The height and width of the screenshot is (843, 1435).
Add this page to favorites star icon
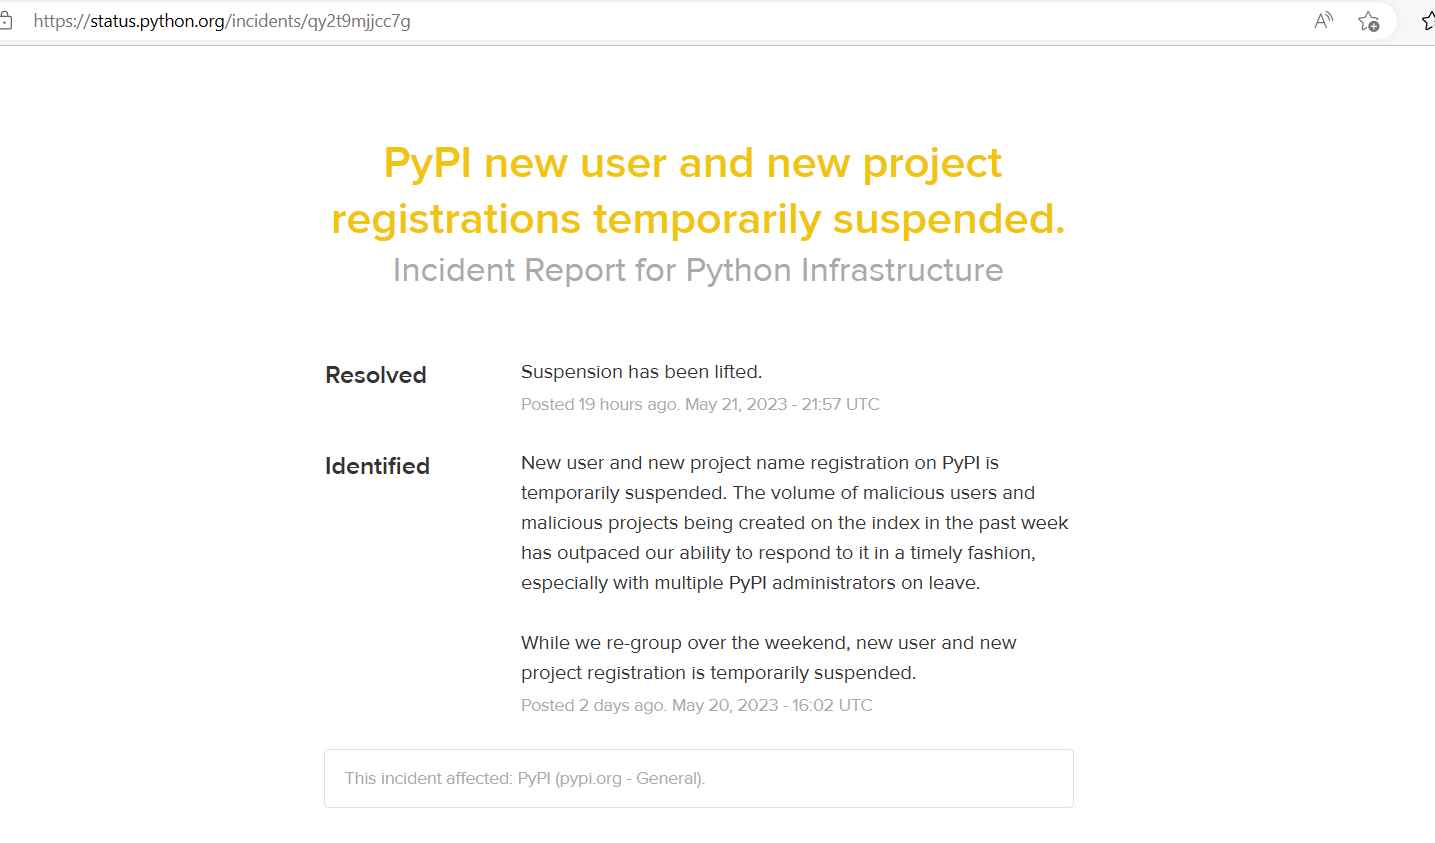tap(1369, 21)
